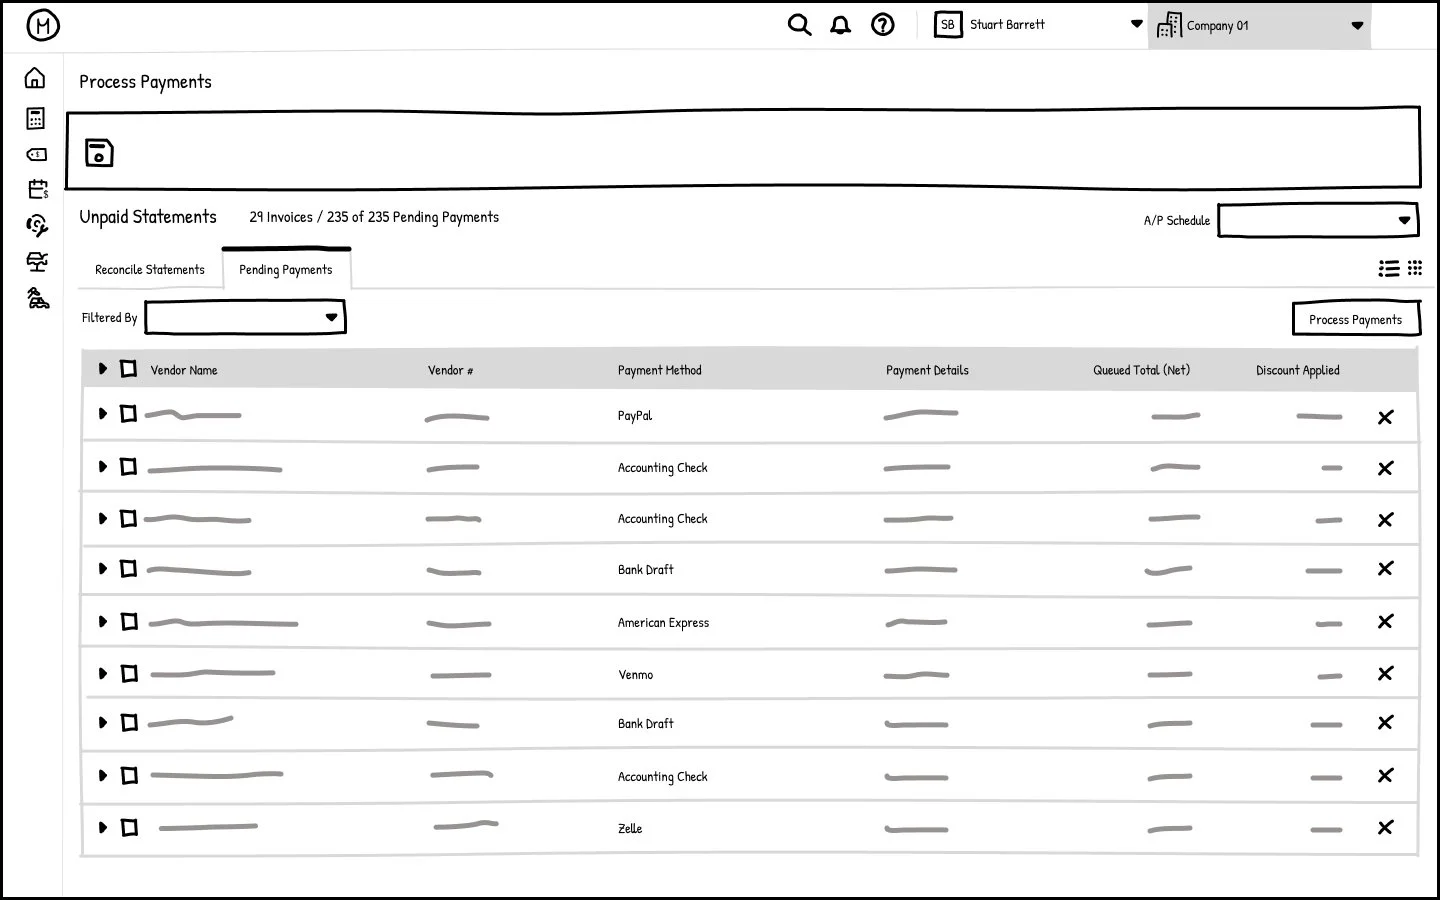Open the A/P Schedule dropdown
The width and height of the screenshot is (1440, 900).
[1318, 220]
